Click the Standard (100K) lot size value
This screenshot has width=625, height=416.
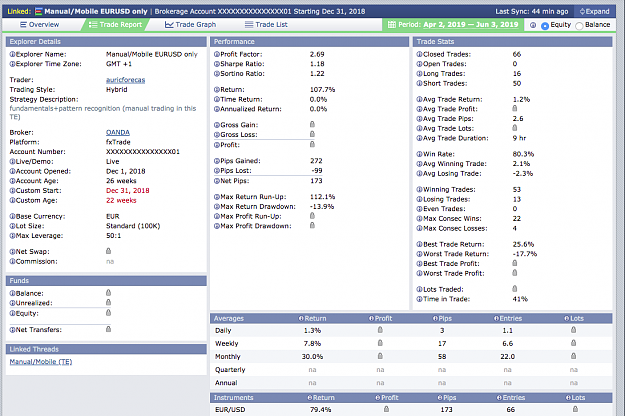[133, 226]
